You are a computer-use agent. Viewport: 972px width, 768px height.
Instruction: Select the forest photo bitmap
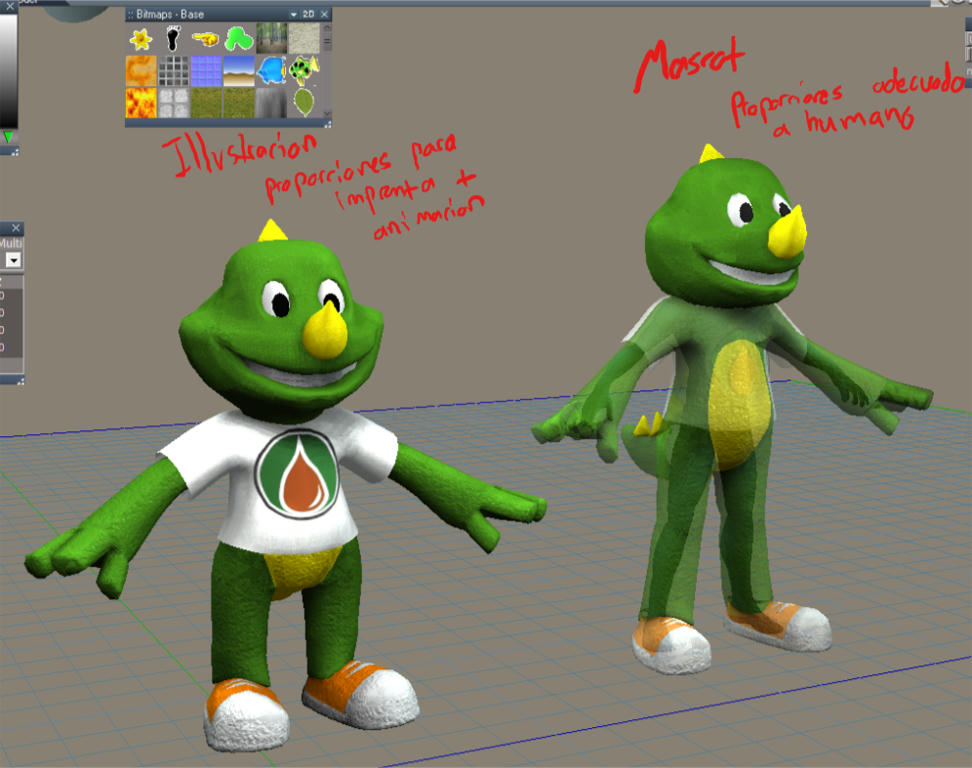[x=271, y=38]
